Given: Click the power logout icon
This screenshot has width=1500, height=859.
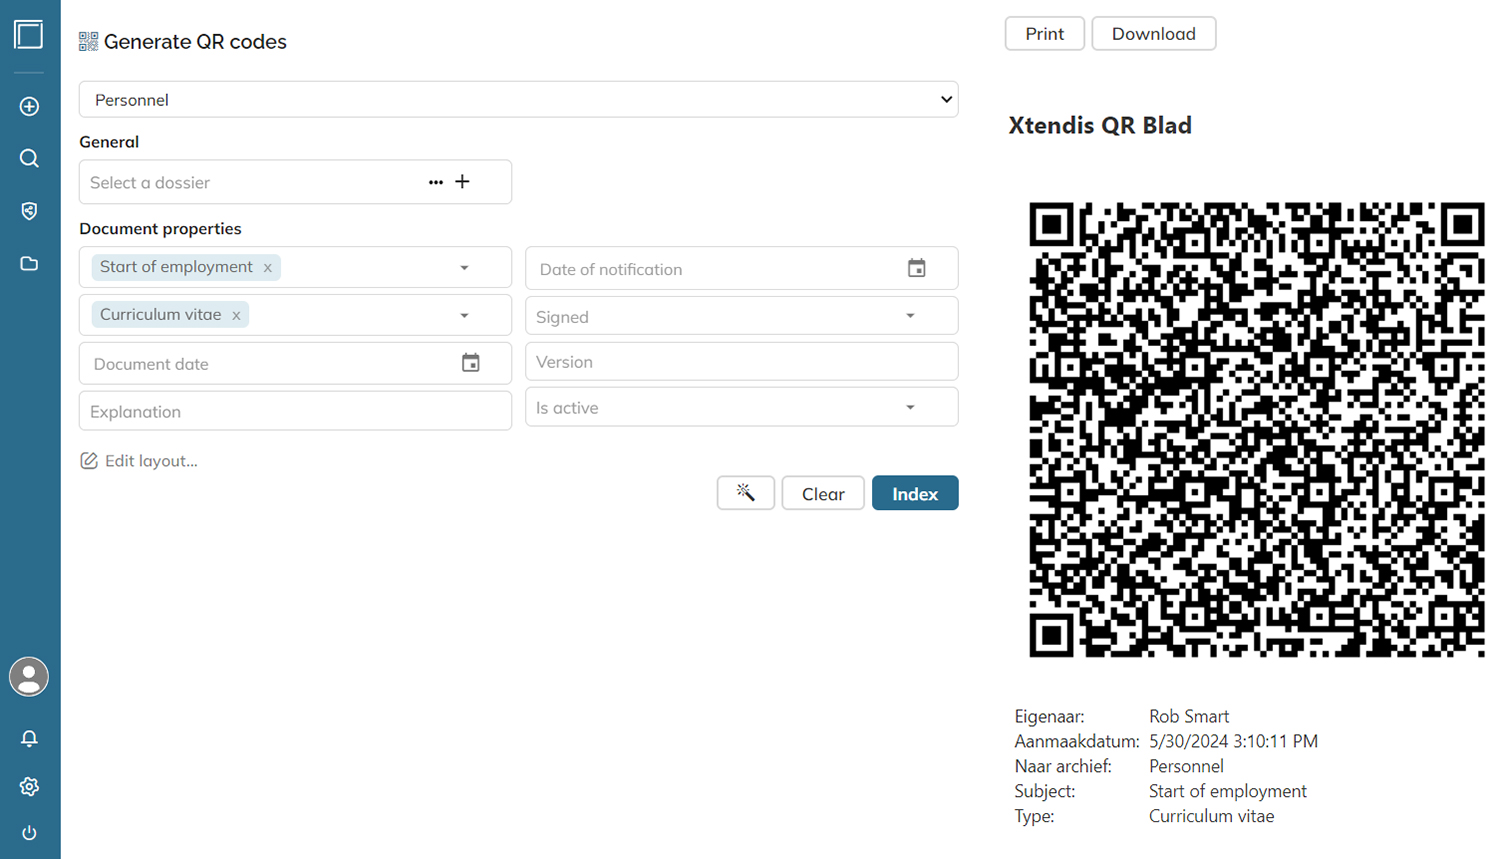Looking at the screenshot, I should (x=29, y=832).
